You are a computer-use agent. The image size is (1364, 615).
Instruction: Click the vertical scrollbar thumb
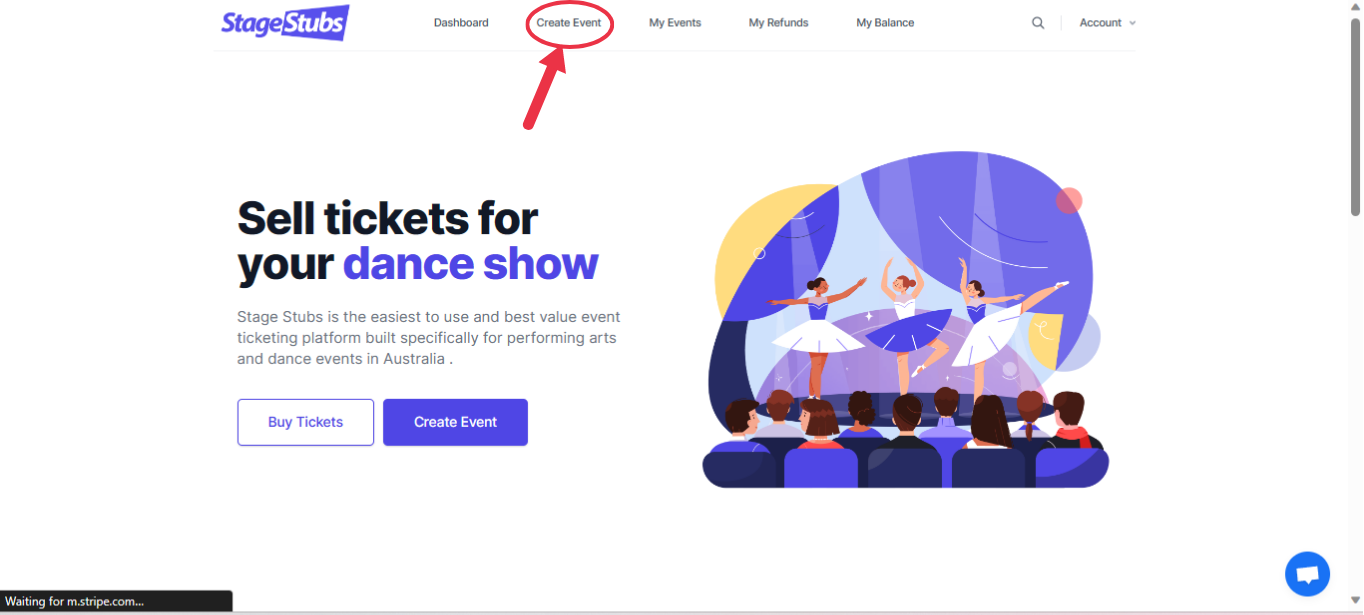[x=1356, y=115]
